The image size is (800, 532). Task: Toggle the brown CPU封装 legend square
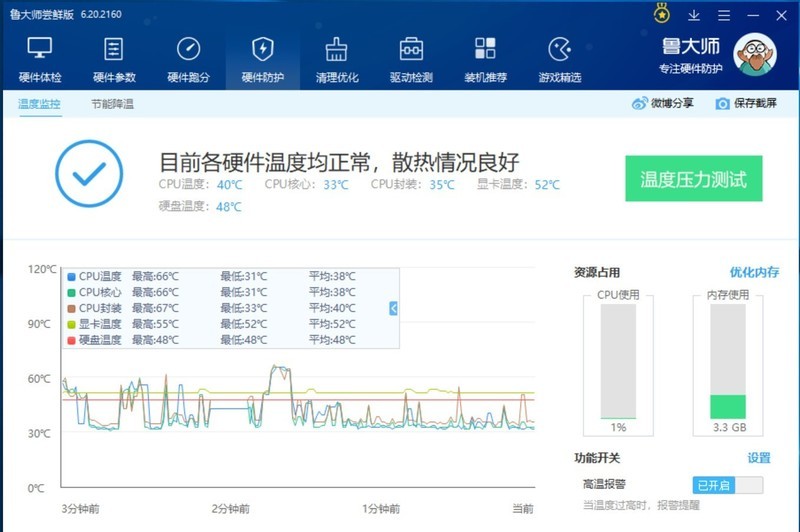click(x=71, y=308)
